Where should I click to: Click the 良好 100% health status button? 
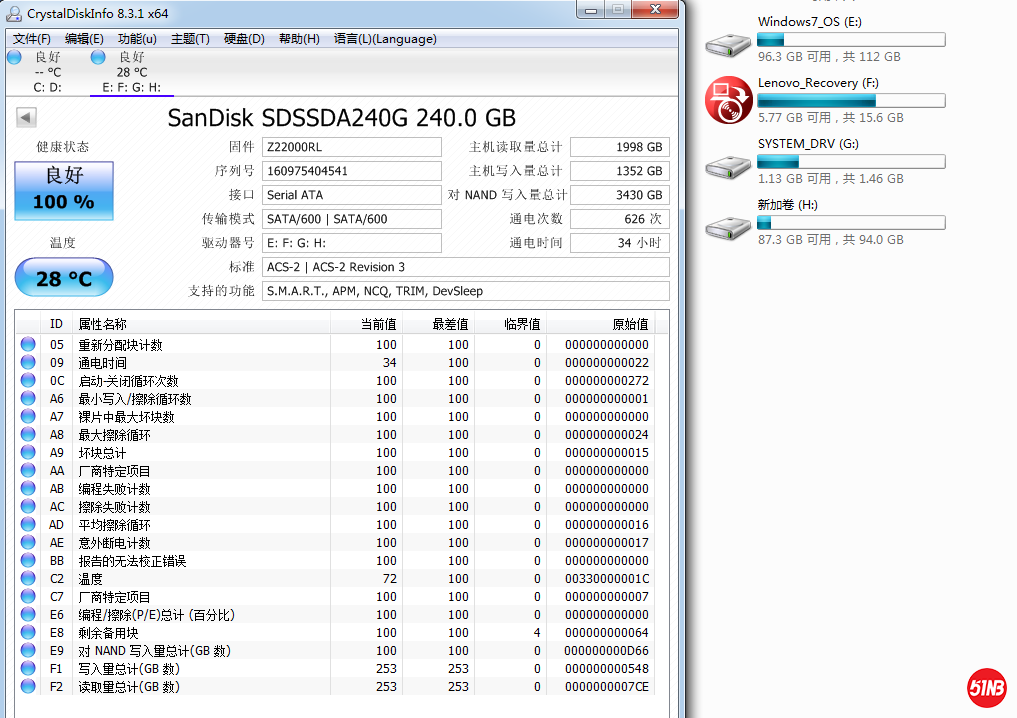click(64, 190)
